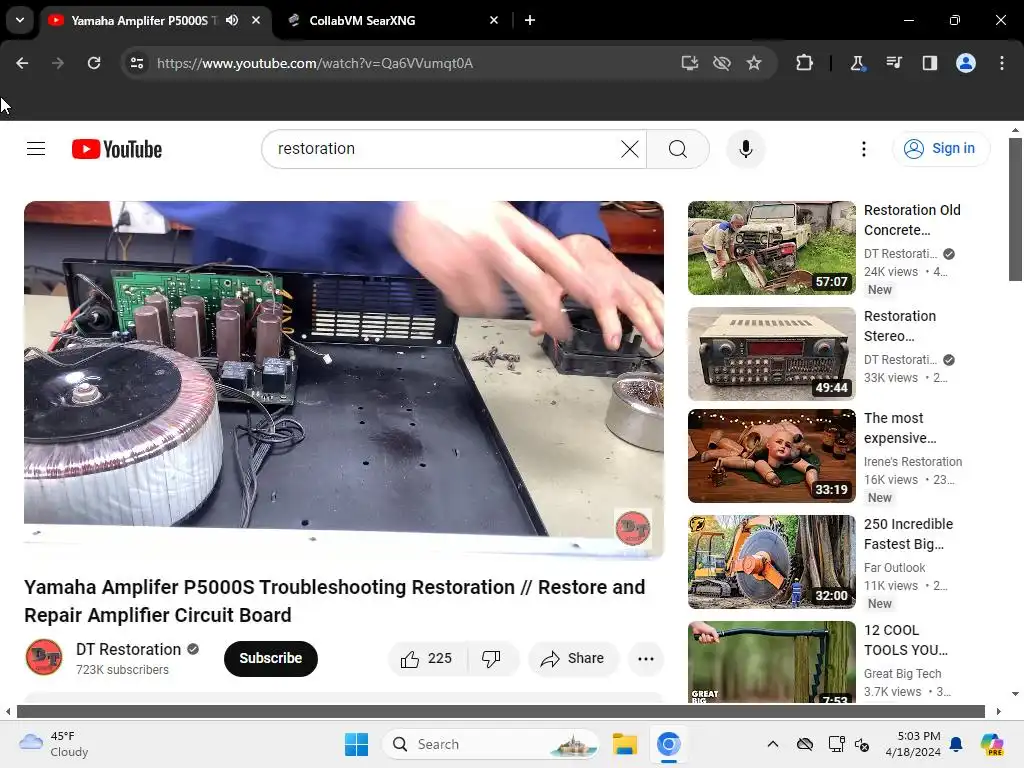Bookmark this page with star icon
The image size is (1024, 768).
click(x=754, y=63)
